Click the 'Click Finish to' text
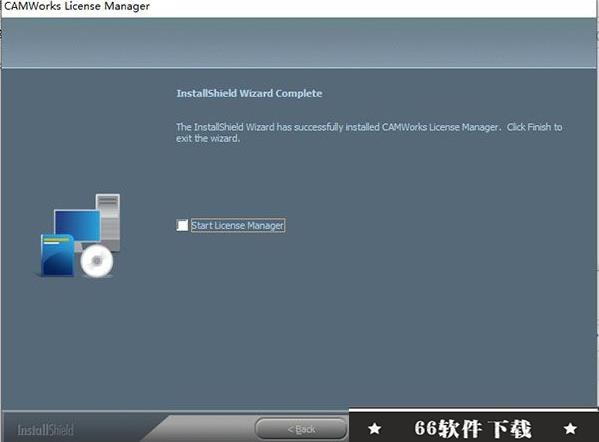The height and width of the screenshot is (442, 599). coord(534,127)
